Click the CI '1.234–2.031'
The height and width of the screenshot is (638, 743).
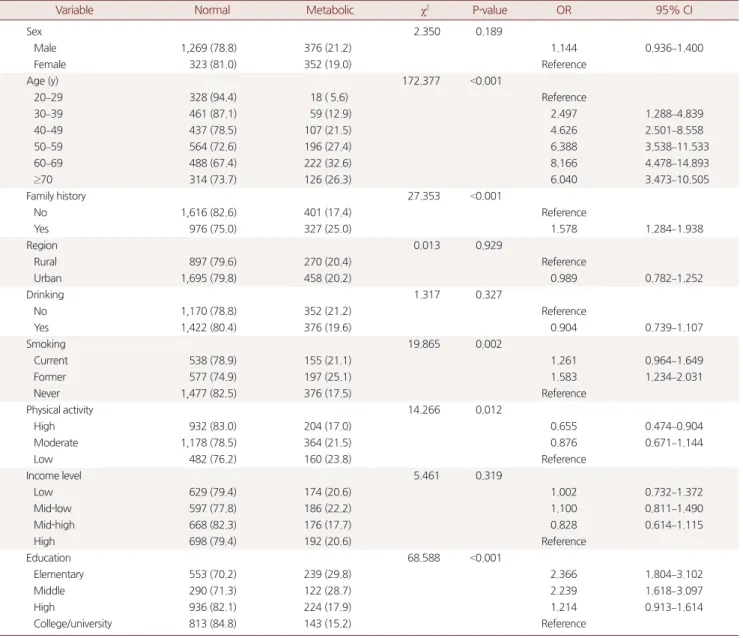tap(674, 377)
